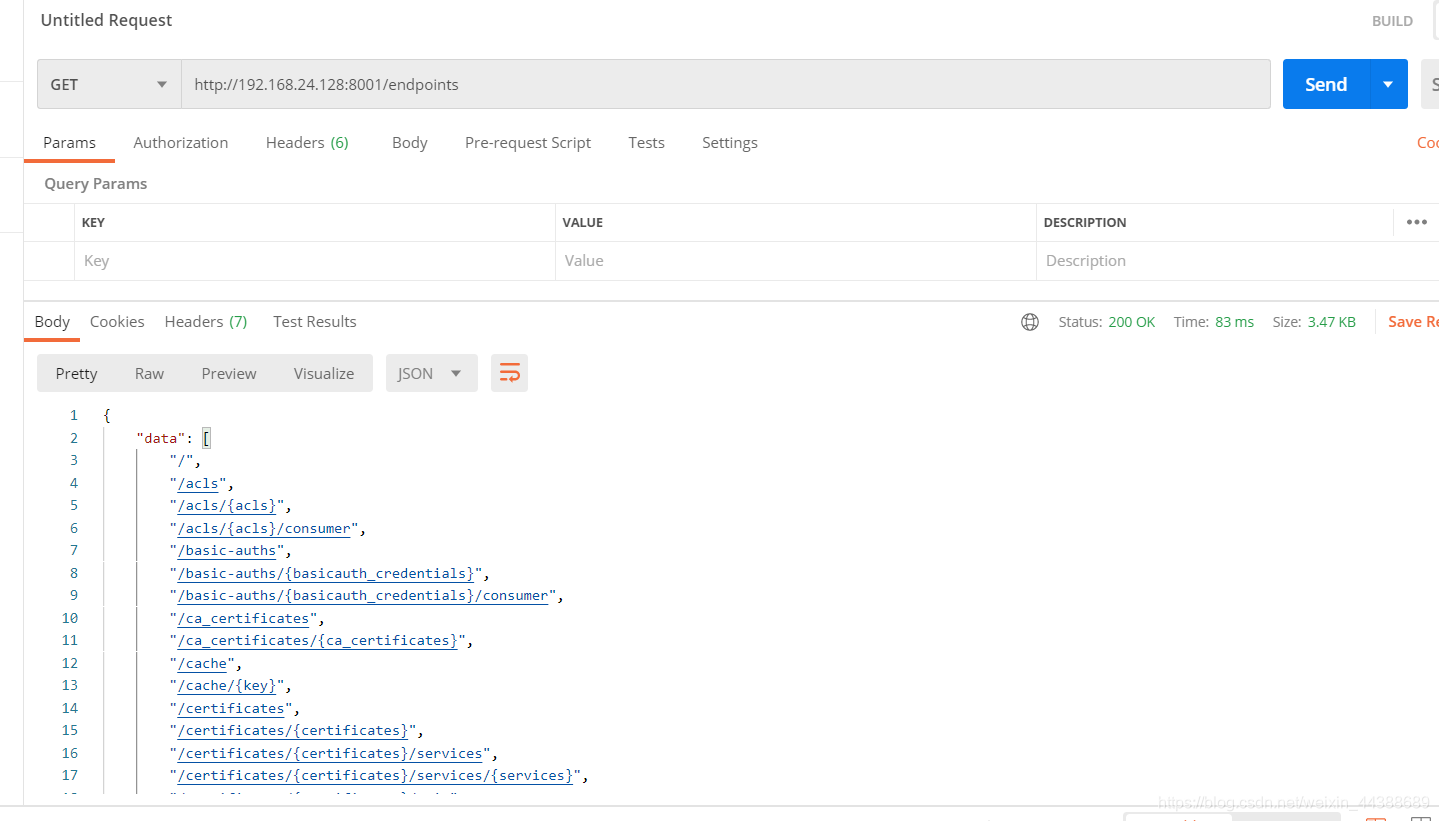
Task: Open the Tests tab
Action: click(646, 142)
